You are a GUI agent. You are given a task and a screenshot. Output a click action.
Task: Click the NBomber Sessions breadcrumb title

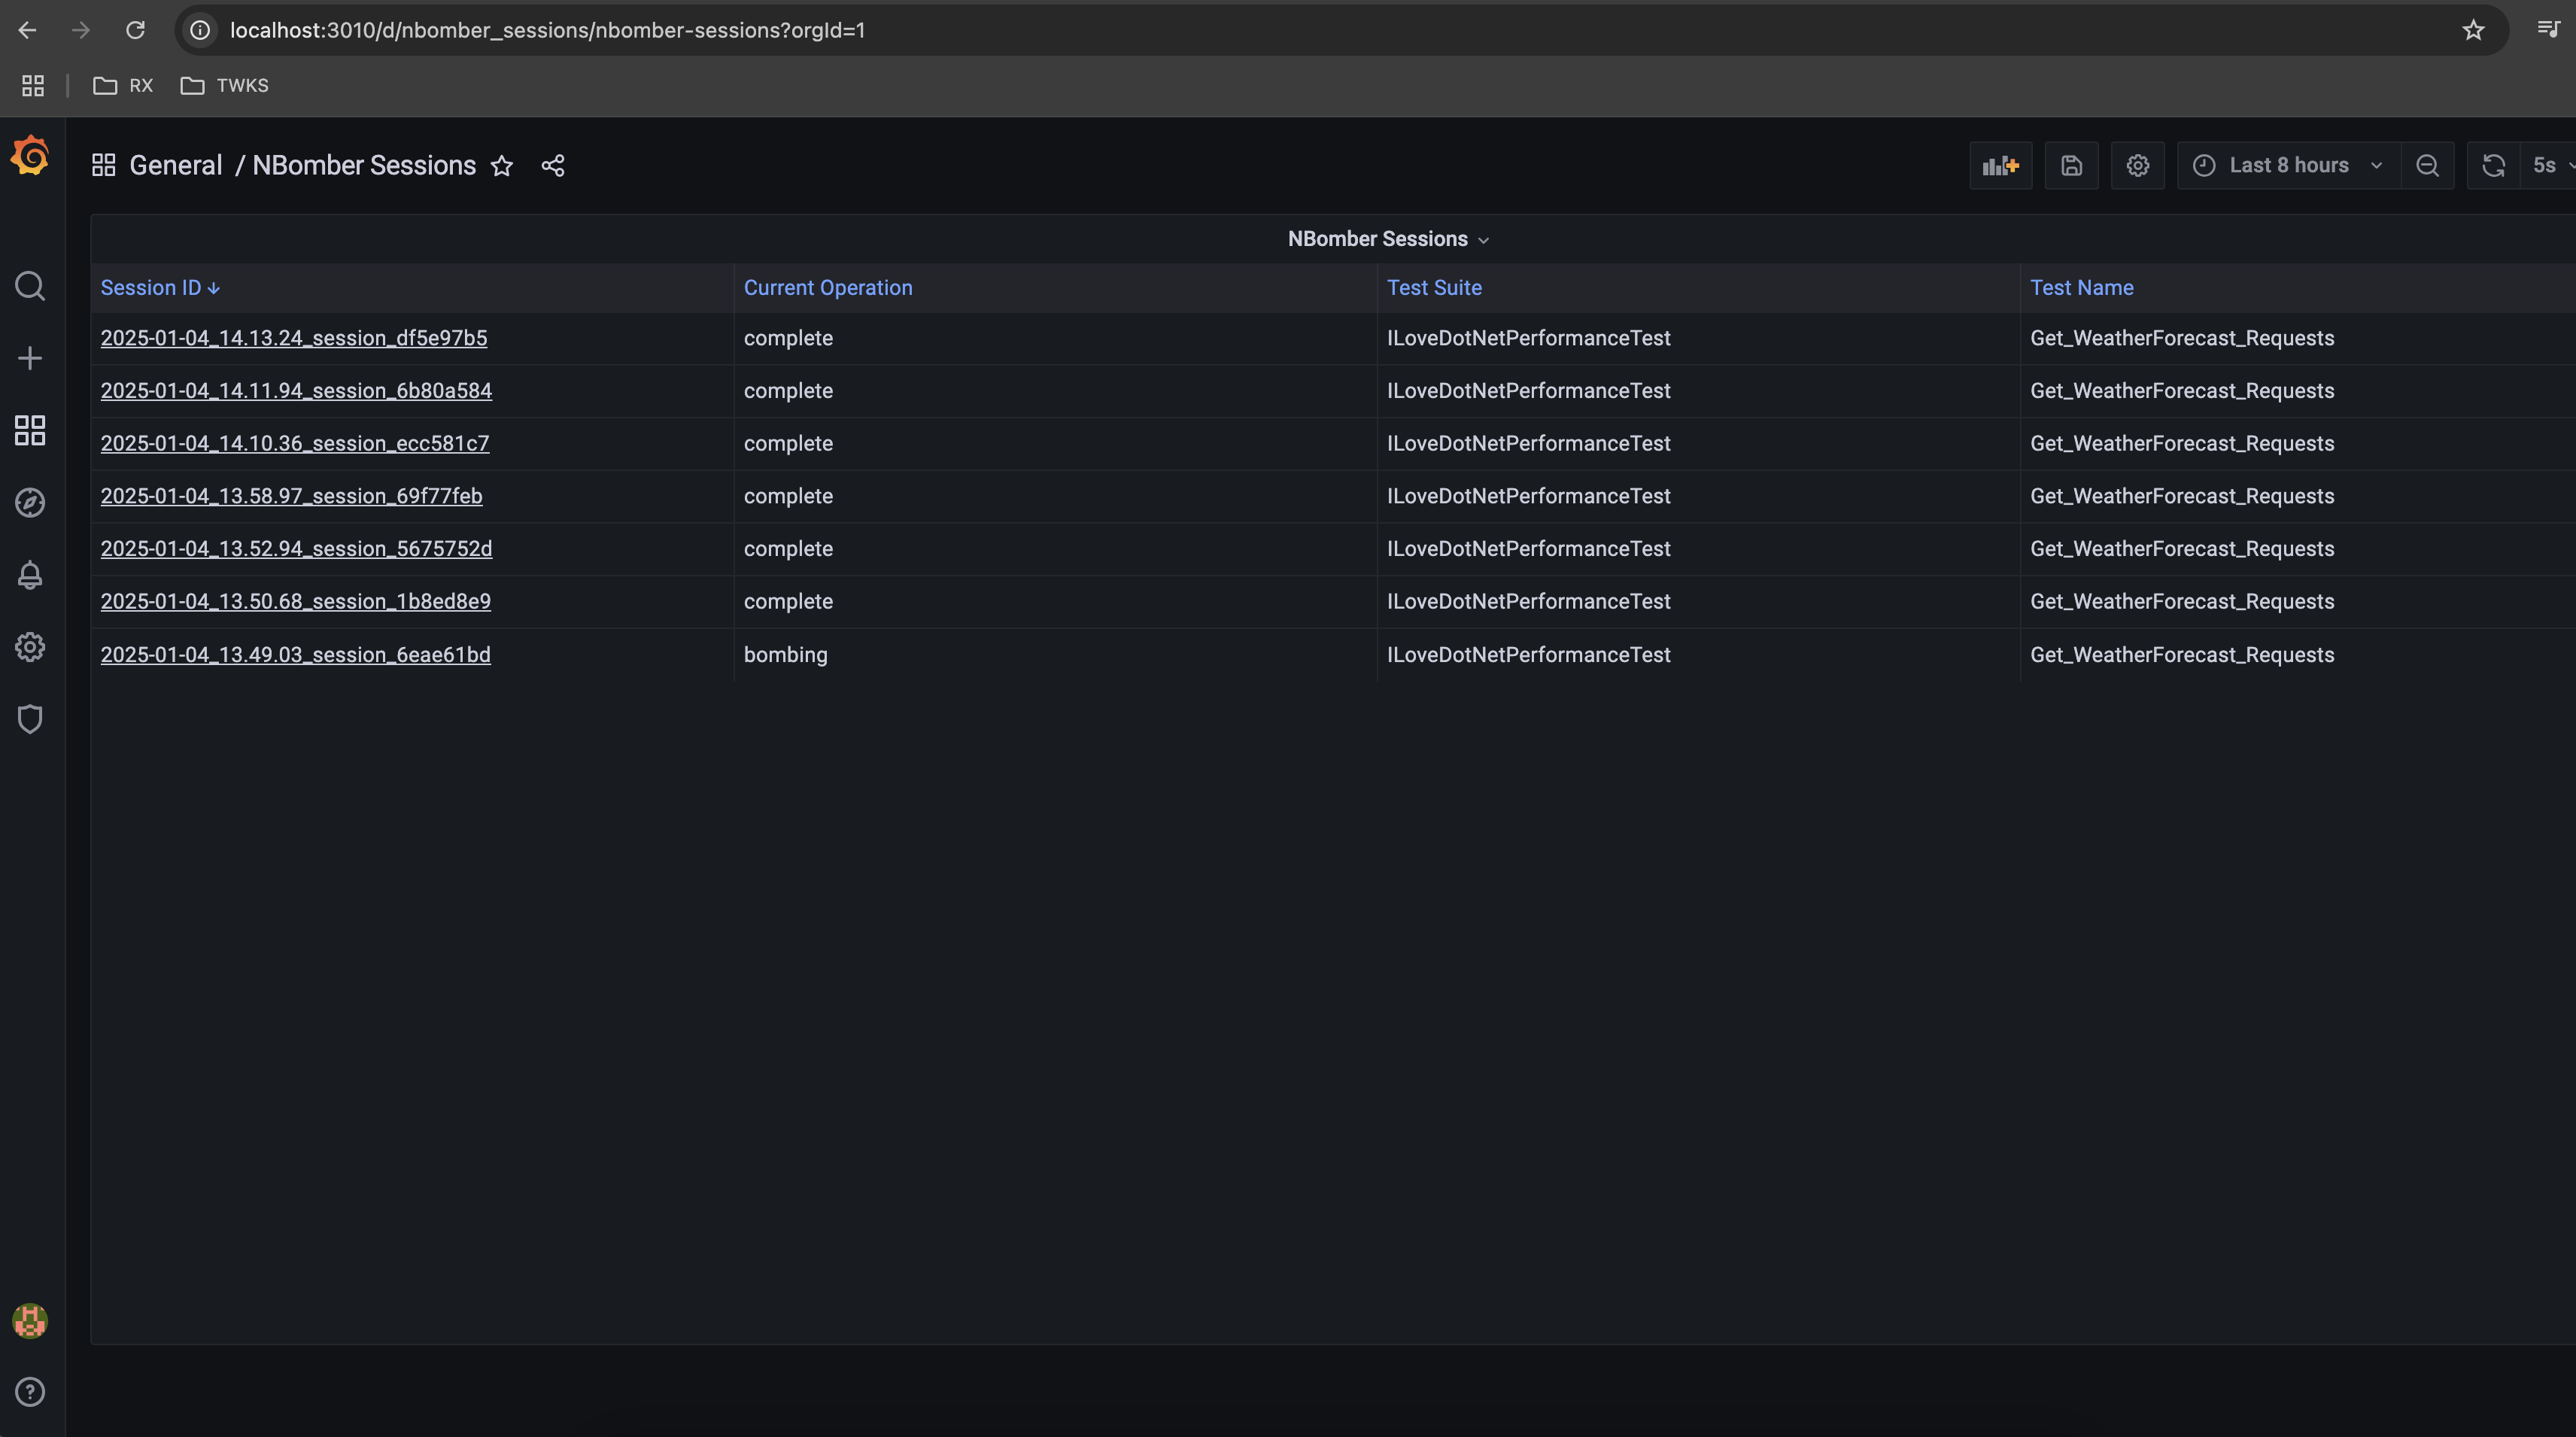pyautogui.click(x=364, y=166)
